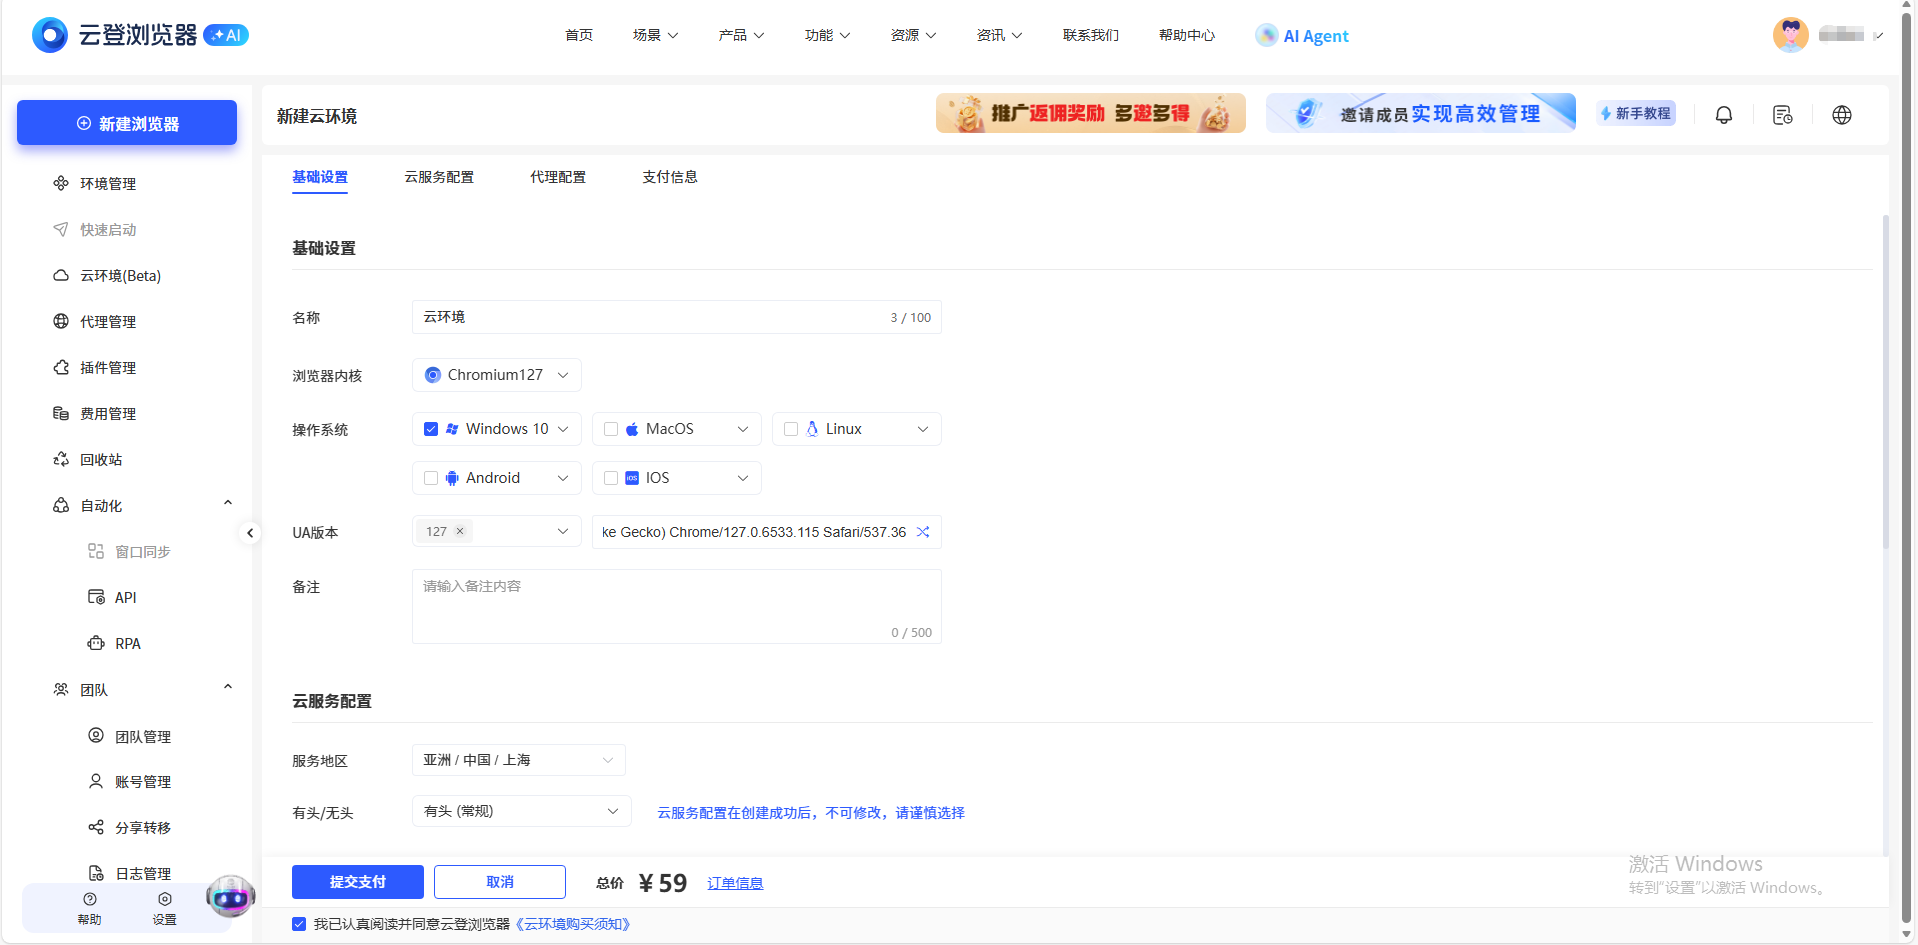Click the shuffle icon to randomize UA
1918x945 pixels.
[922, 532]
